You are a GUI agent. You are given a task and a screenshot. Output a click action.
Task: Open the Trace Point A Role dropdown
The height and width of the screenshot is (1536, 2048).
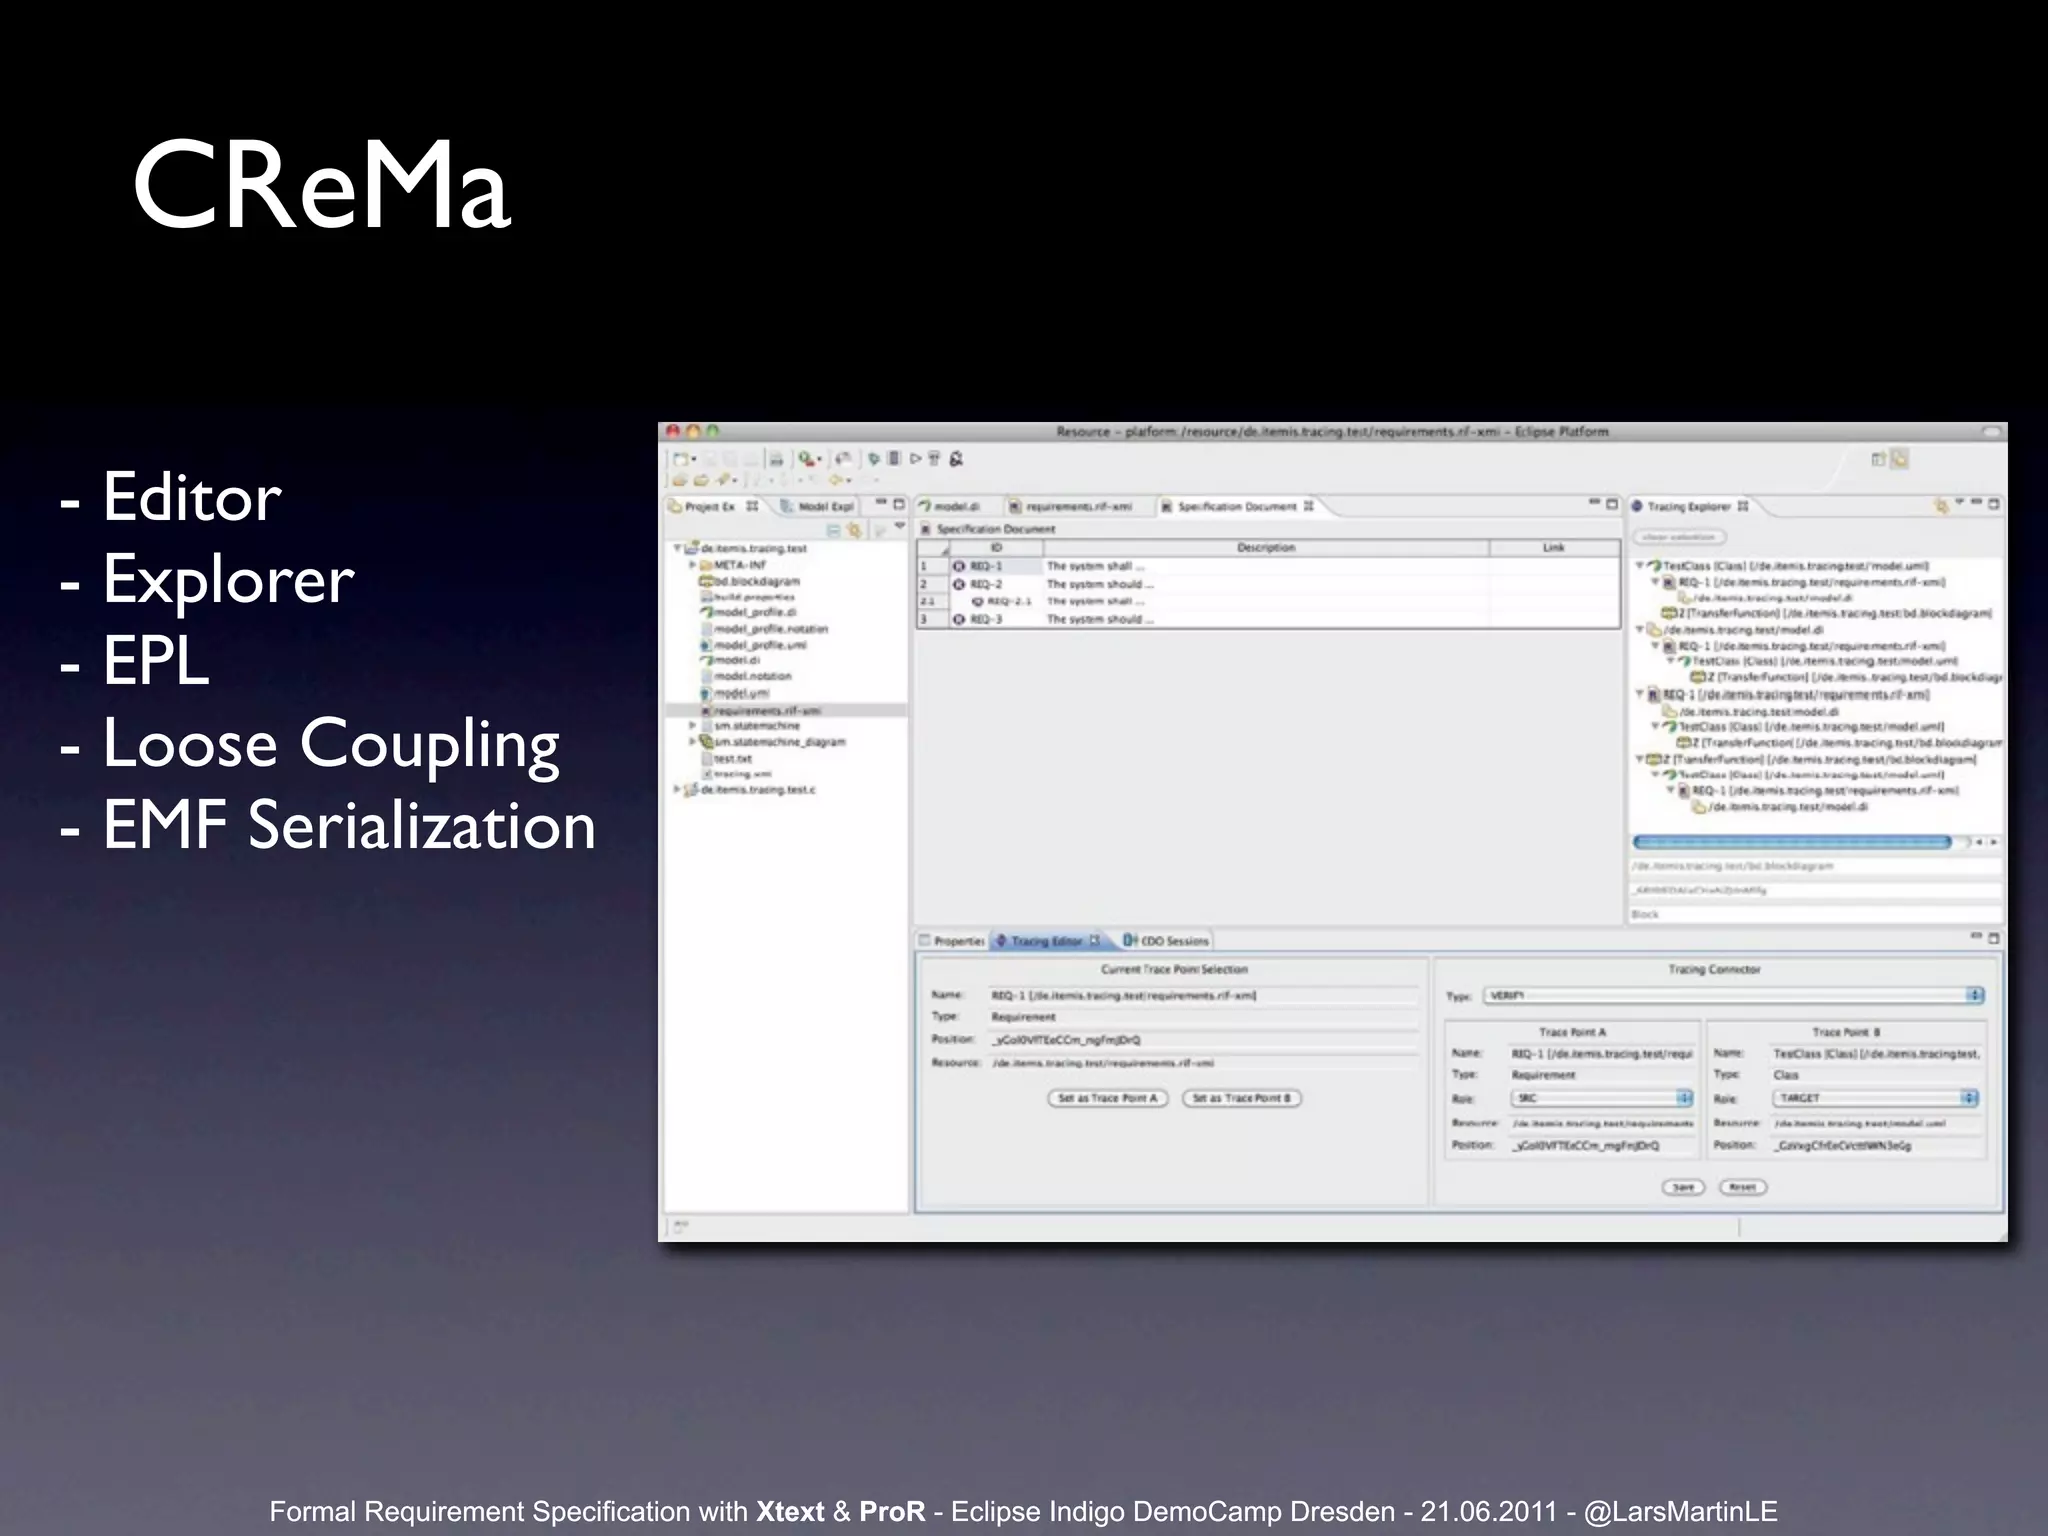(x=1602, y=1098)
